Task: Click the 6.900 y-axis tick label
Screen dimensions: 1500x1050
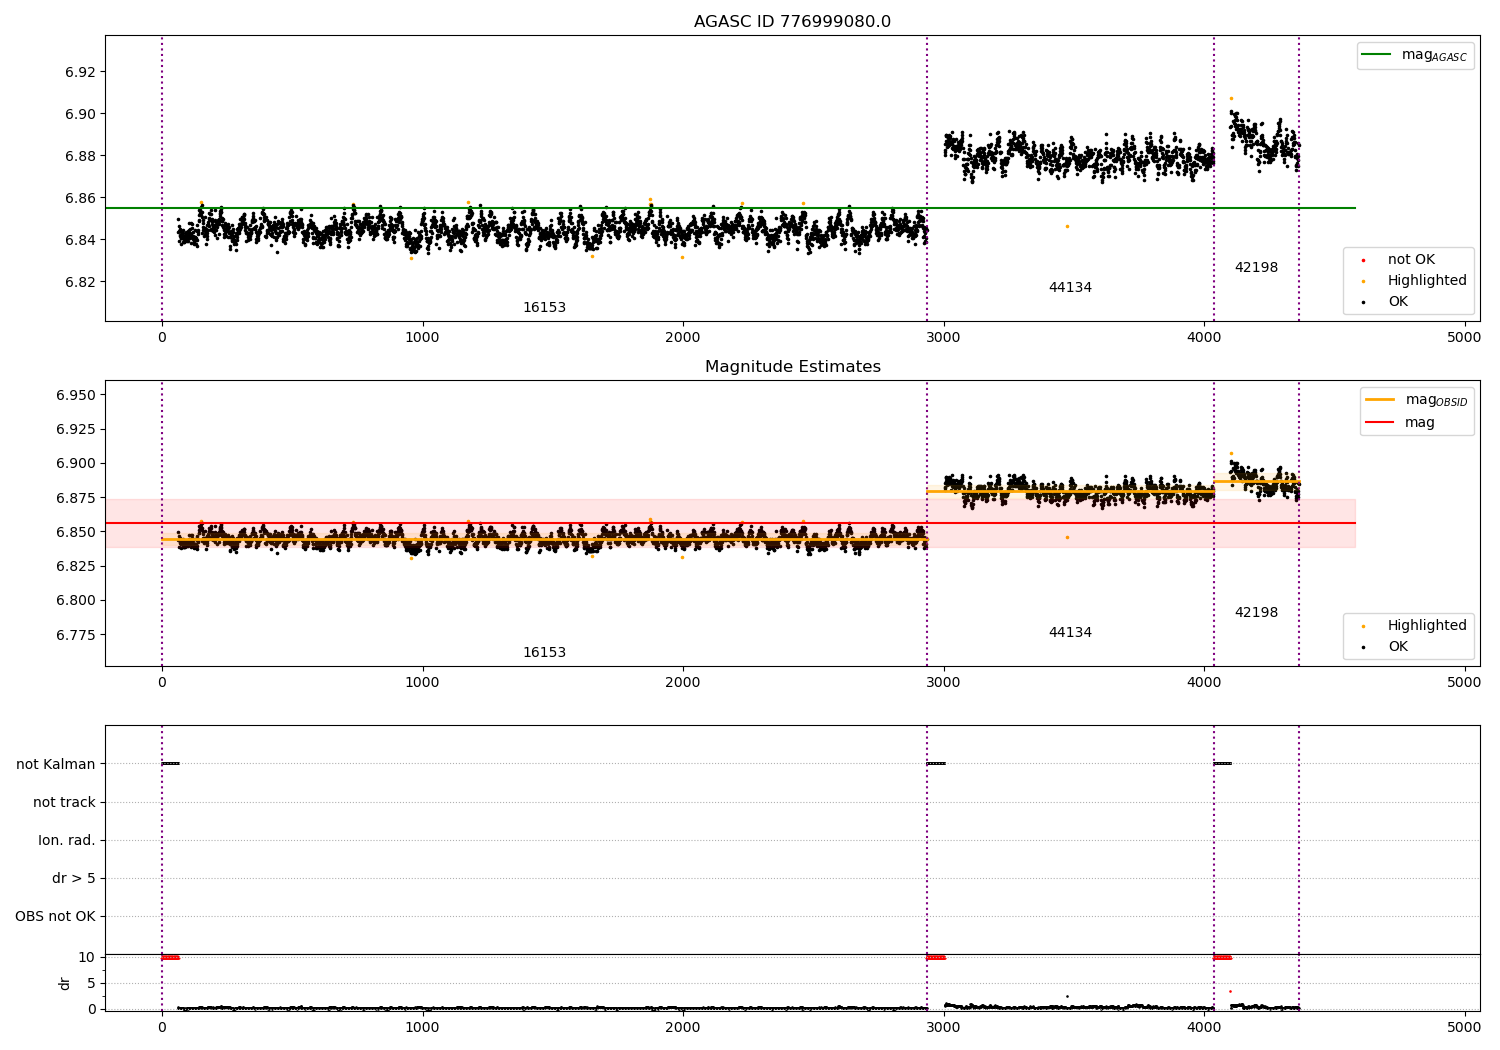Action: (77, 463)
